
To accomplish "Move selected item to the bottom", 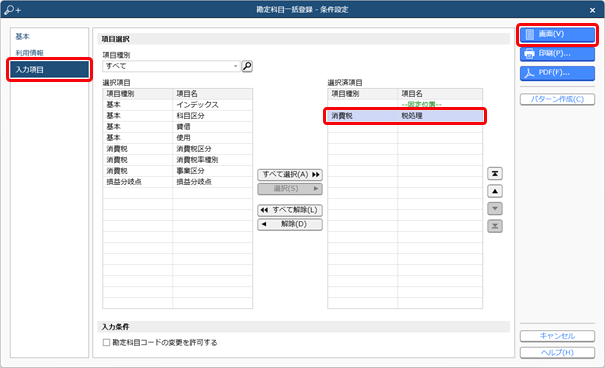I will [x=495, y=226].
